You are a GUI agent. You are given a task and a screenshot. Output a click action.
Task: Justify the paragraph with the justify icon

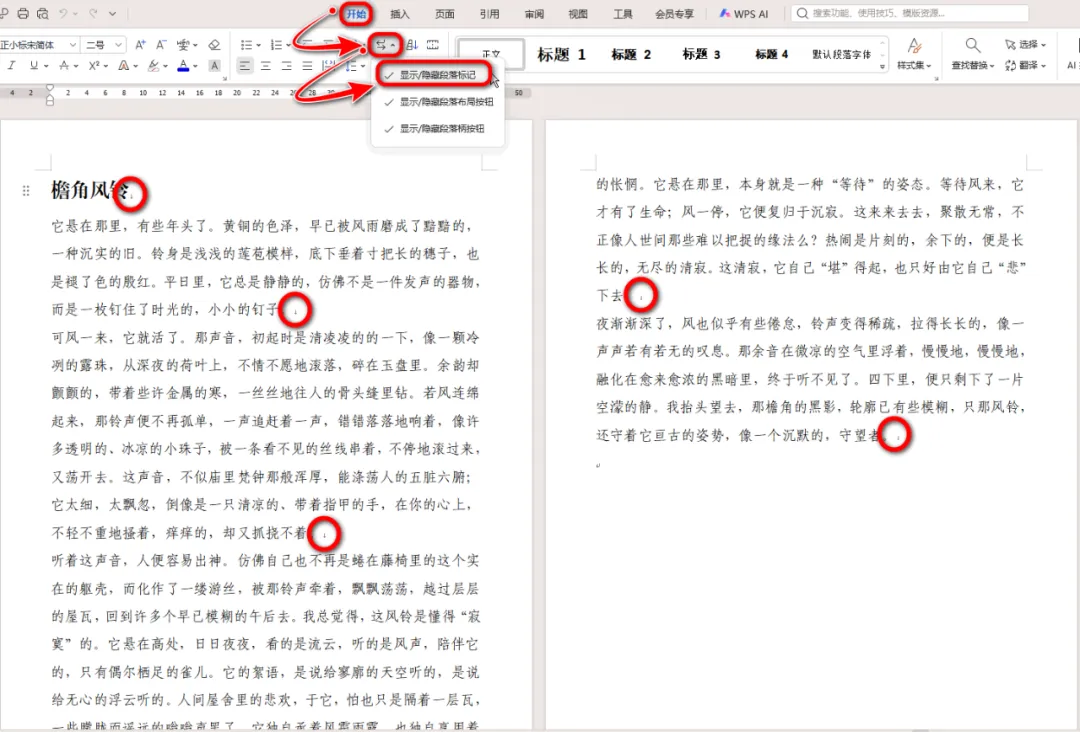[307, 66]
